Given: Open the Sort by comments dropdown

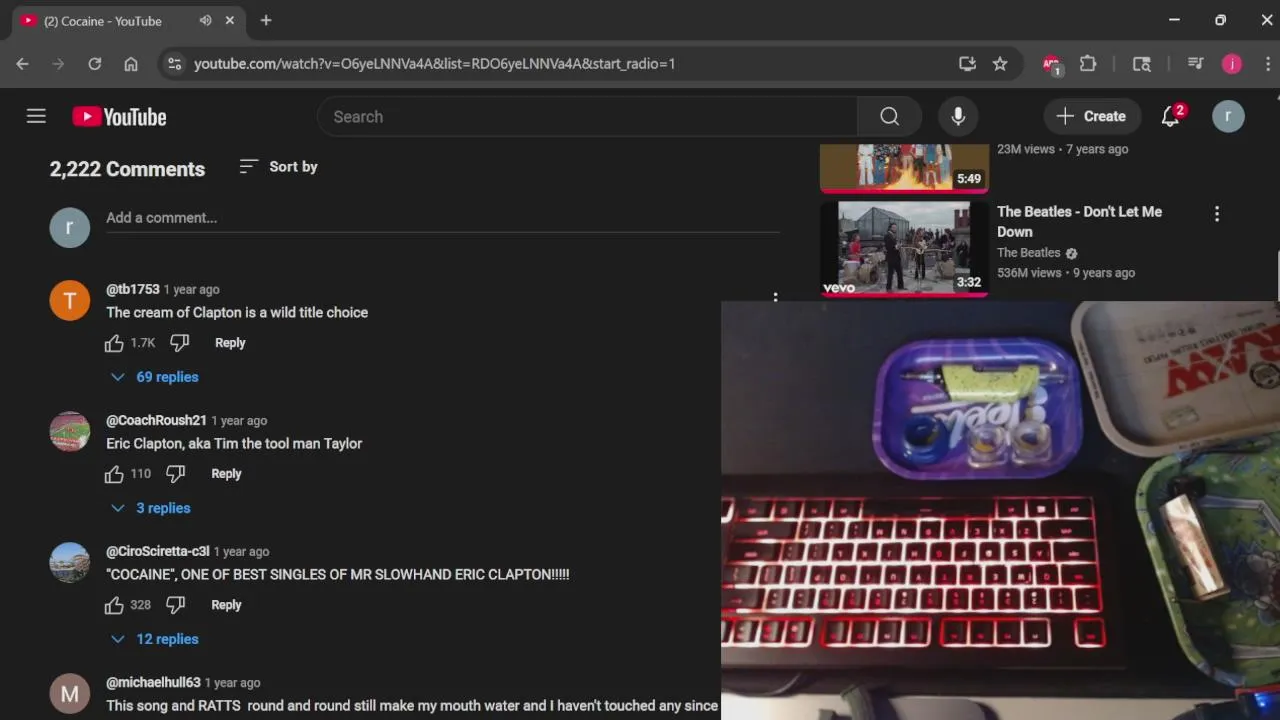Looking at the screenshot, I should pos(278,167).
